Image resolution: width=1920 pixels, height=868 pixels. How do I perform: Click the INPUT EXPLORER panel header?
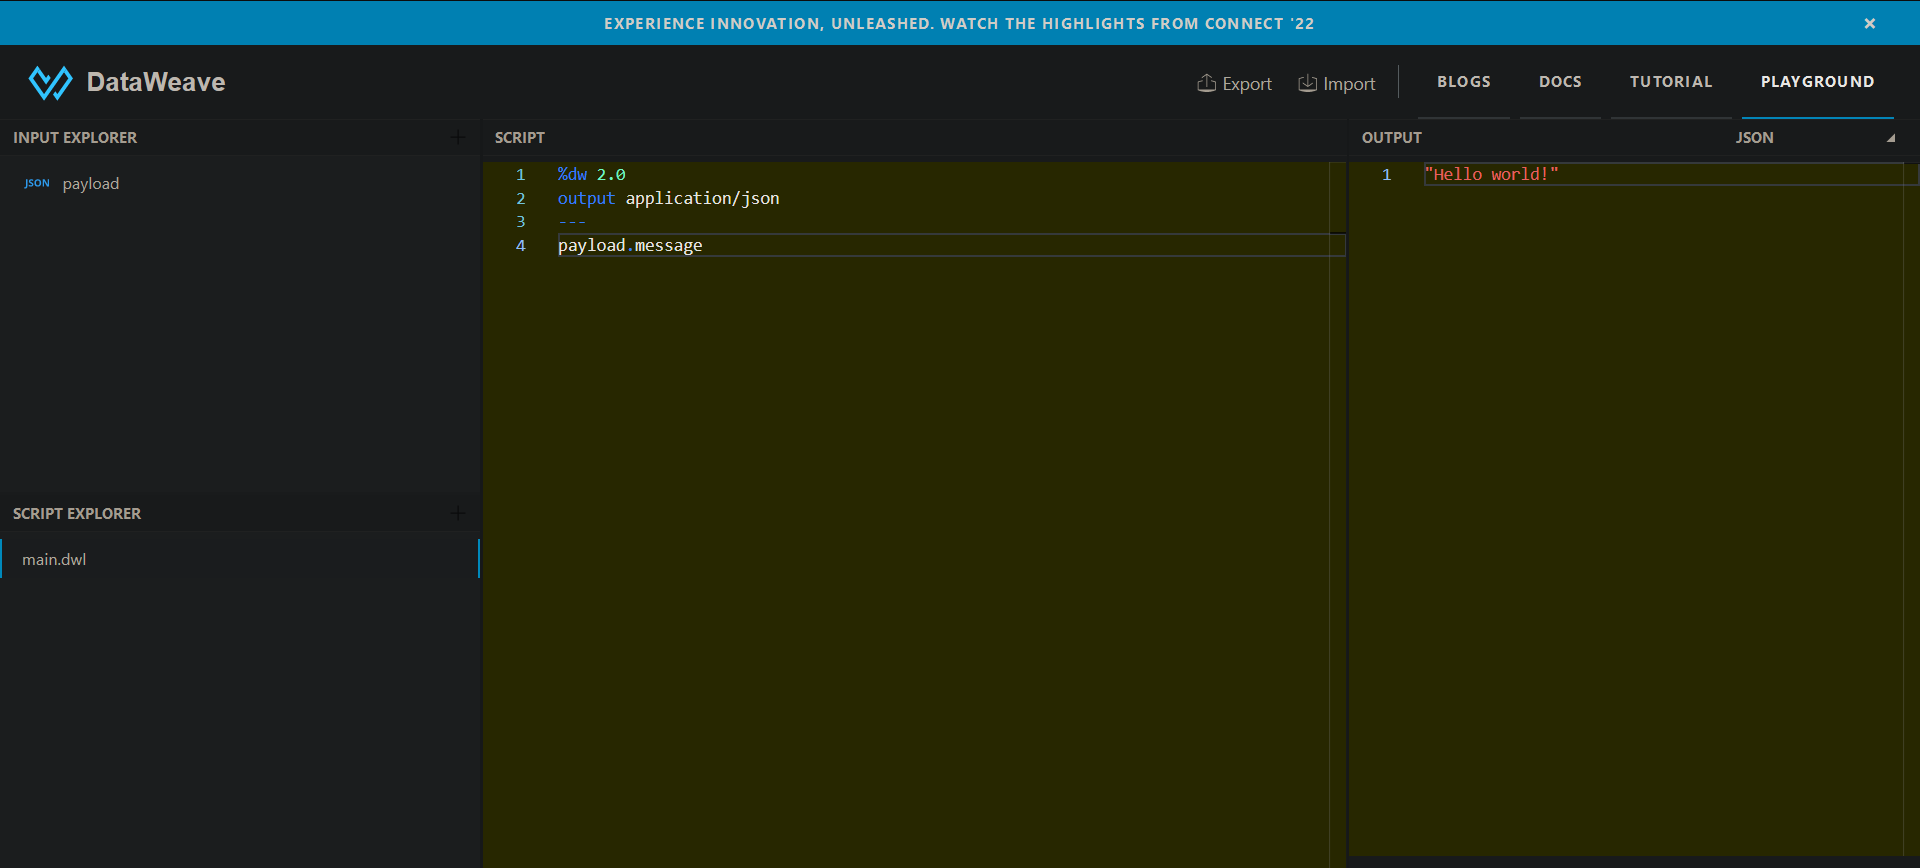75,138
